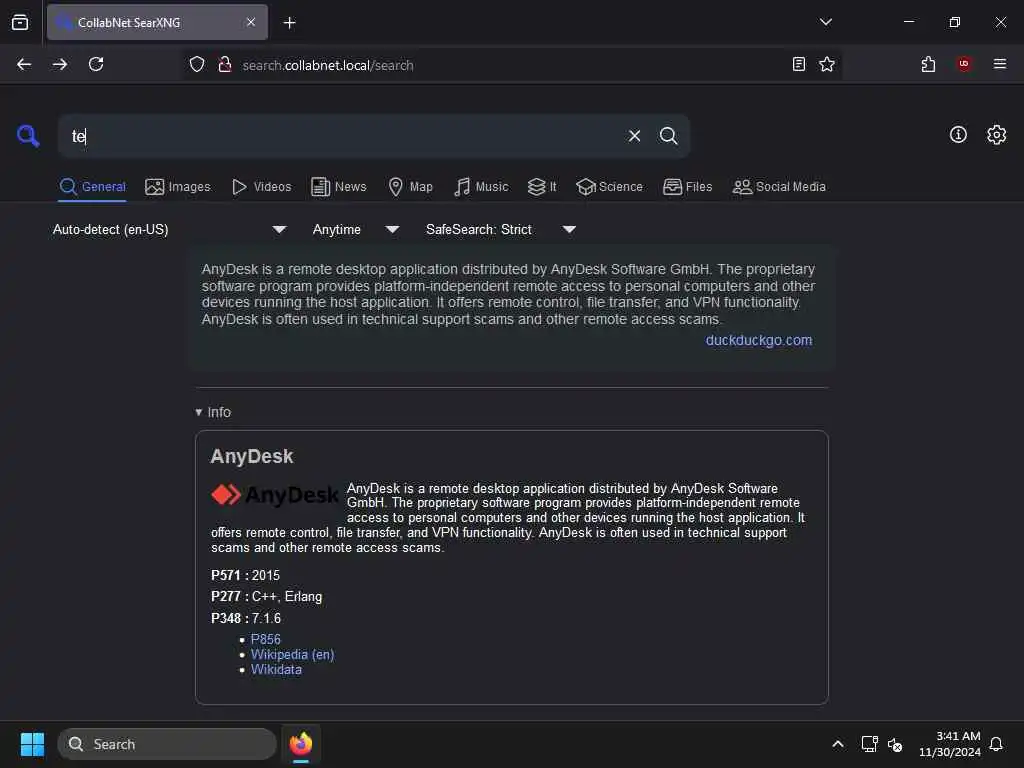Click the site security lock icon
This screenshot has width=1024, height=768.
(x=225, y=64)
